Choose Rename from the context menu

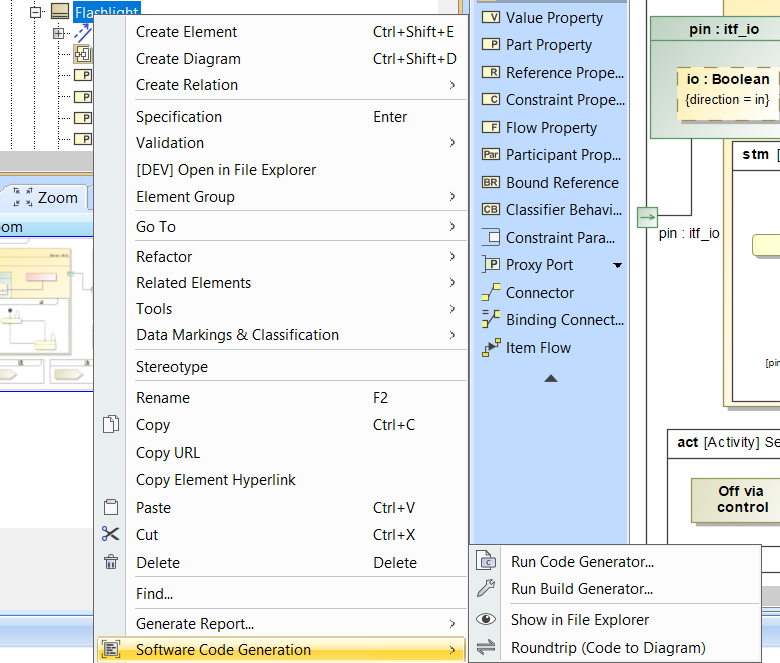point(163,398)
